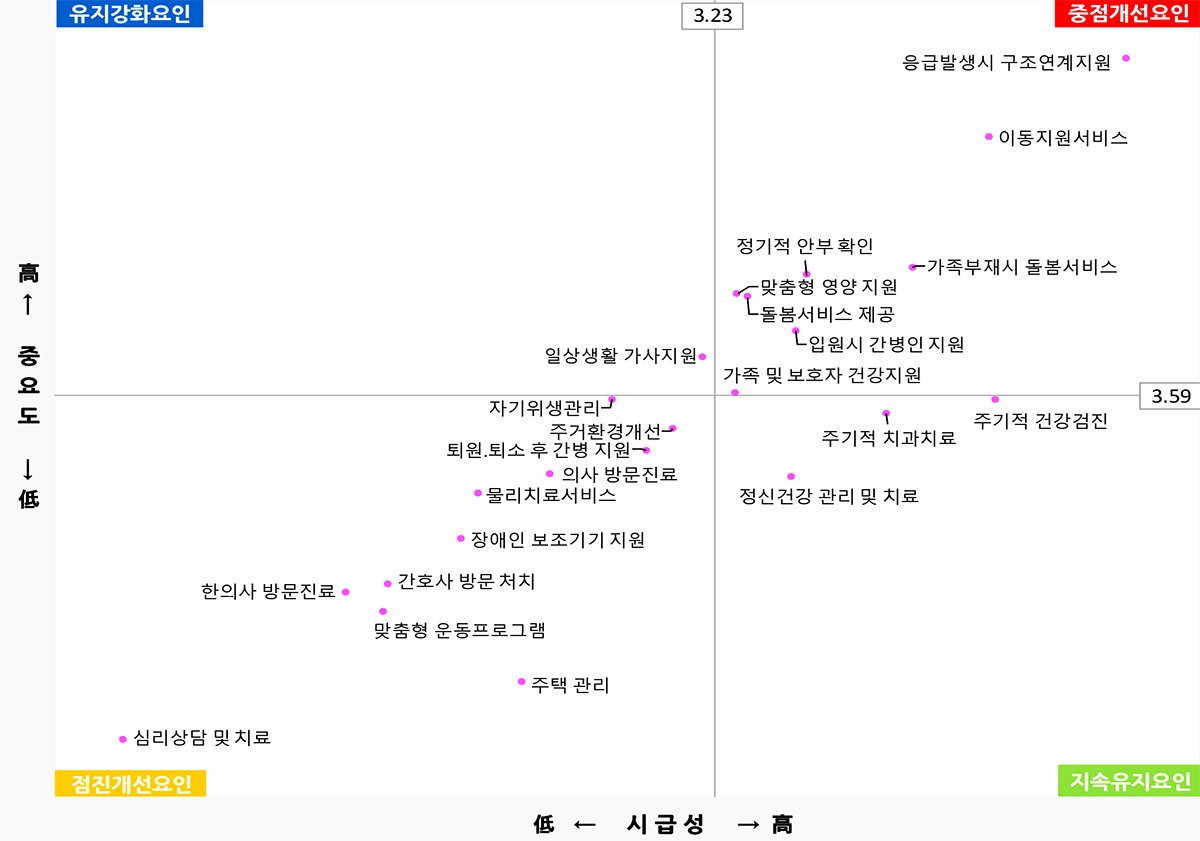The image size is (1200, 841).
Task: Select the 이동지원서비스 data point dot
Action: [x=989, y=136]
